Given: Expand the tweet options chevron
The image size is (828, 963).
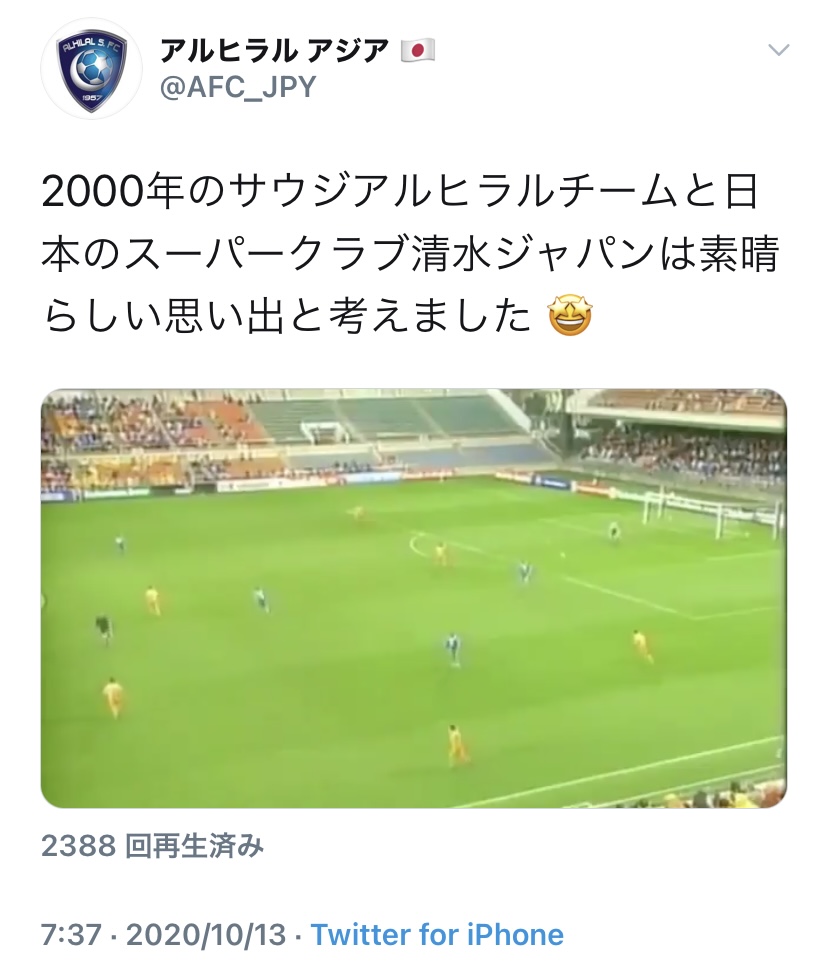Looking at the screenshot, I should pyautogui.click(x=778, y=50).
